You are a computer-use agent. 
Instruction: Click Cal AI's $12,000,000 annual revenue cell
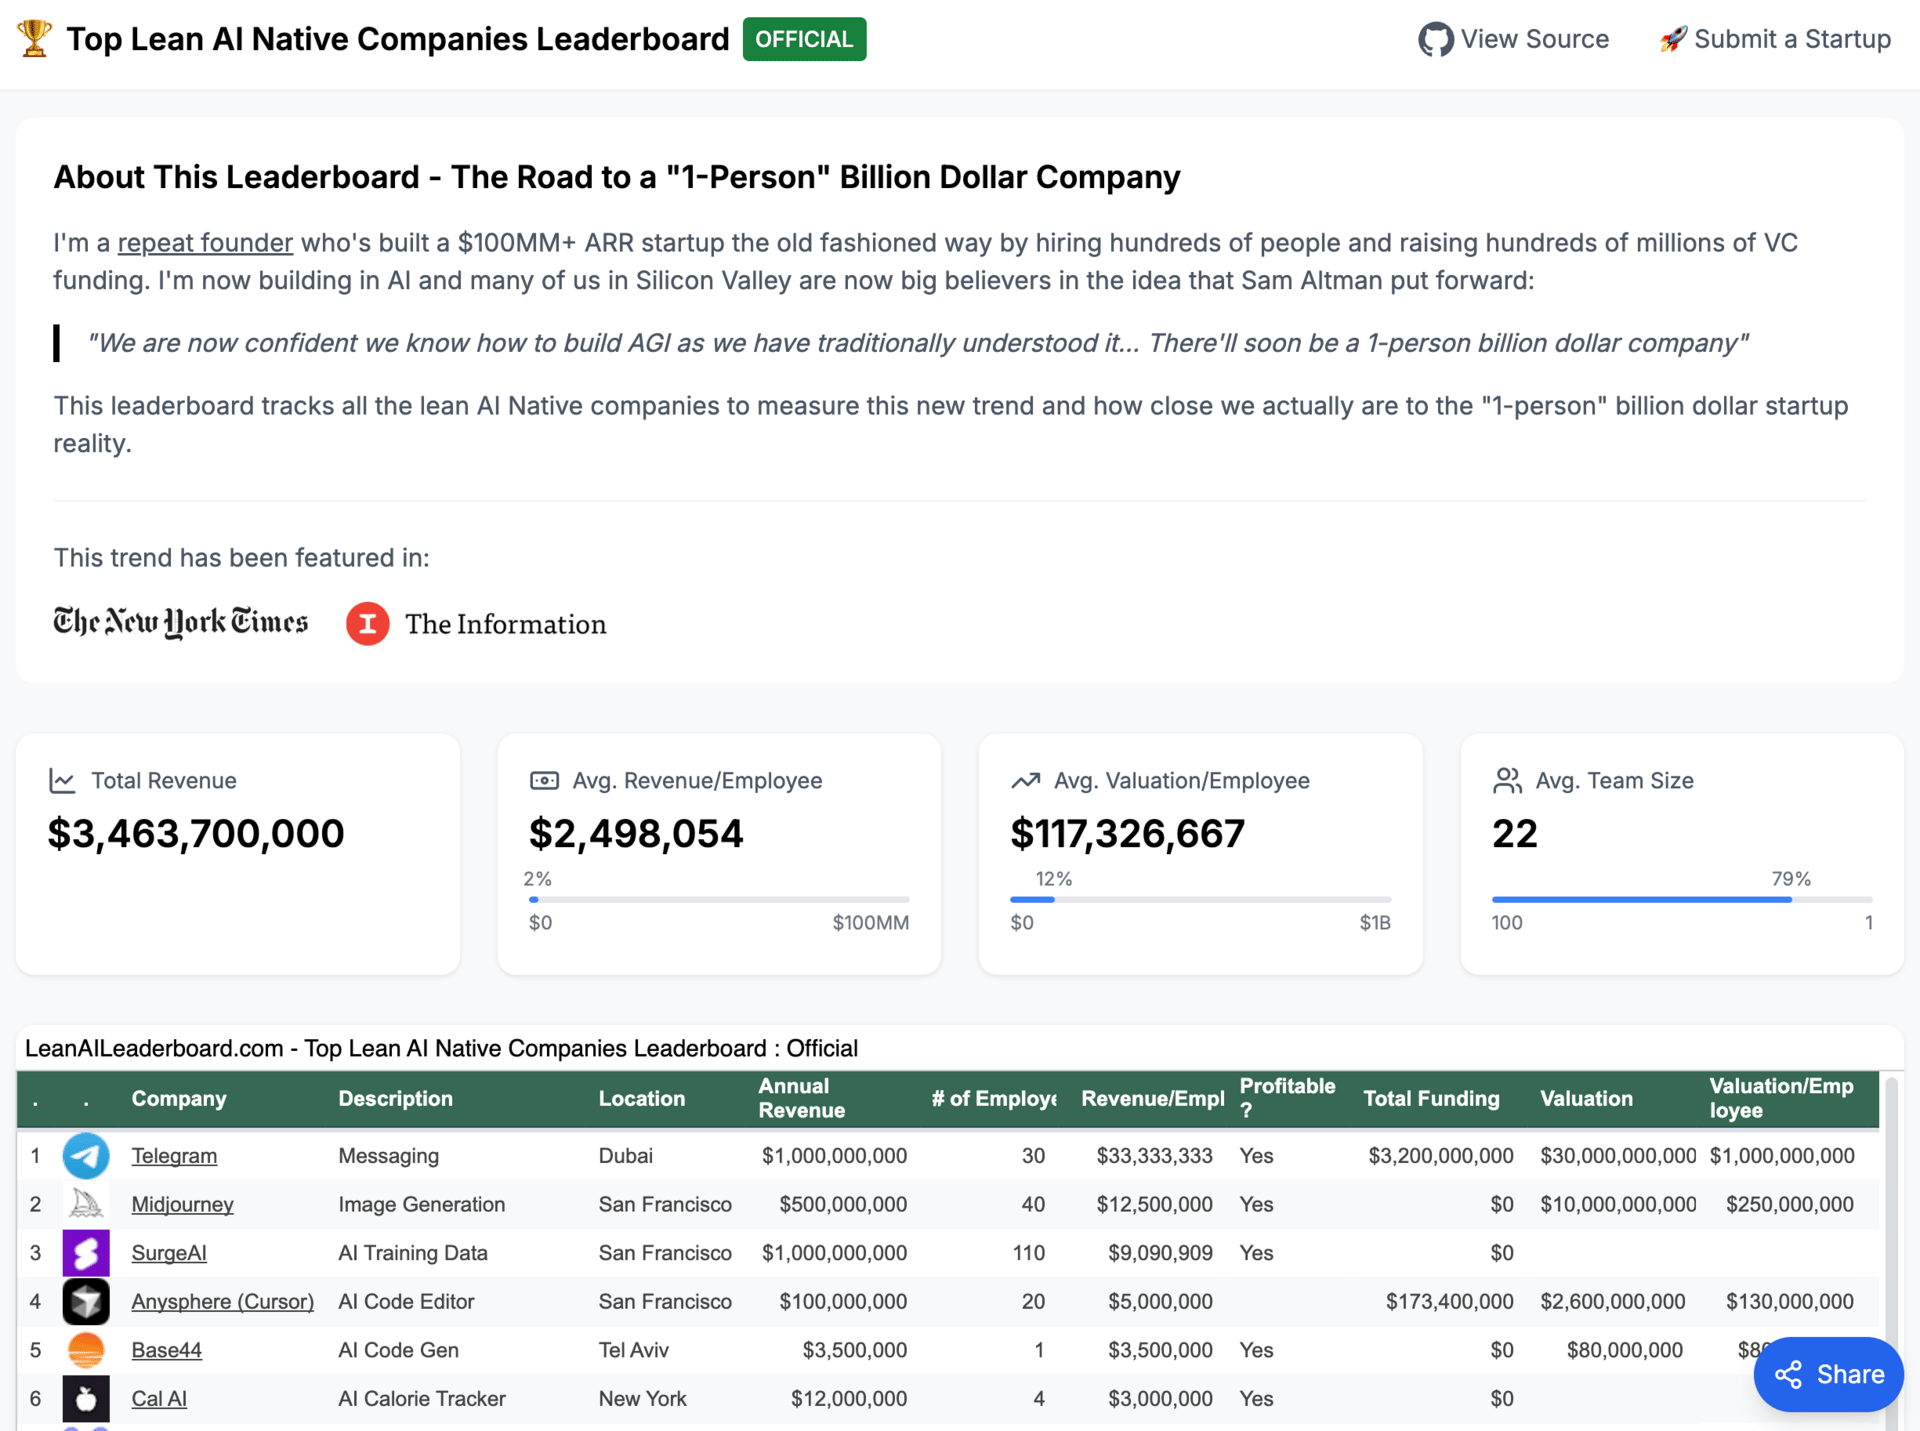[849, 1399]
